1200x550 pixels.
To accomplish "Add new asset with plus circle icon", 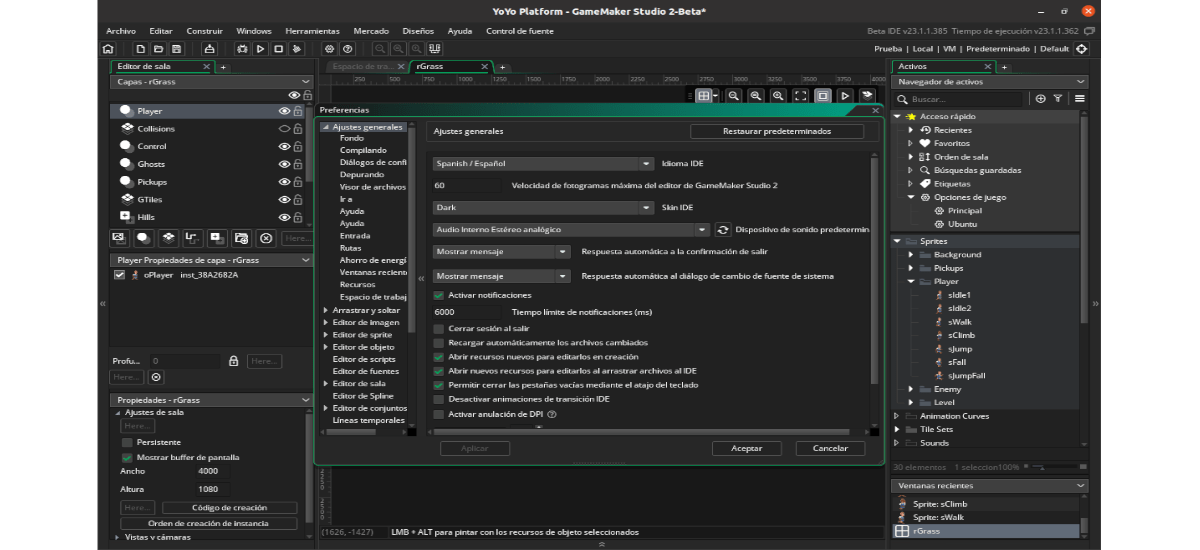I will (x=1040, y=99).
